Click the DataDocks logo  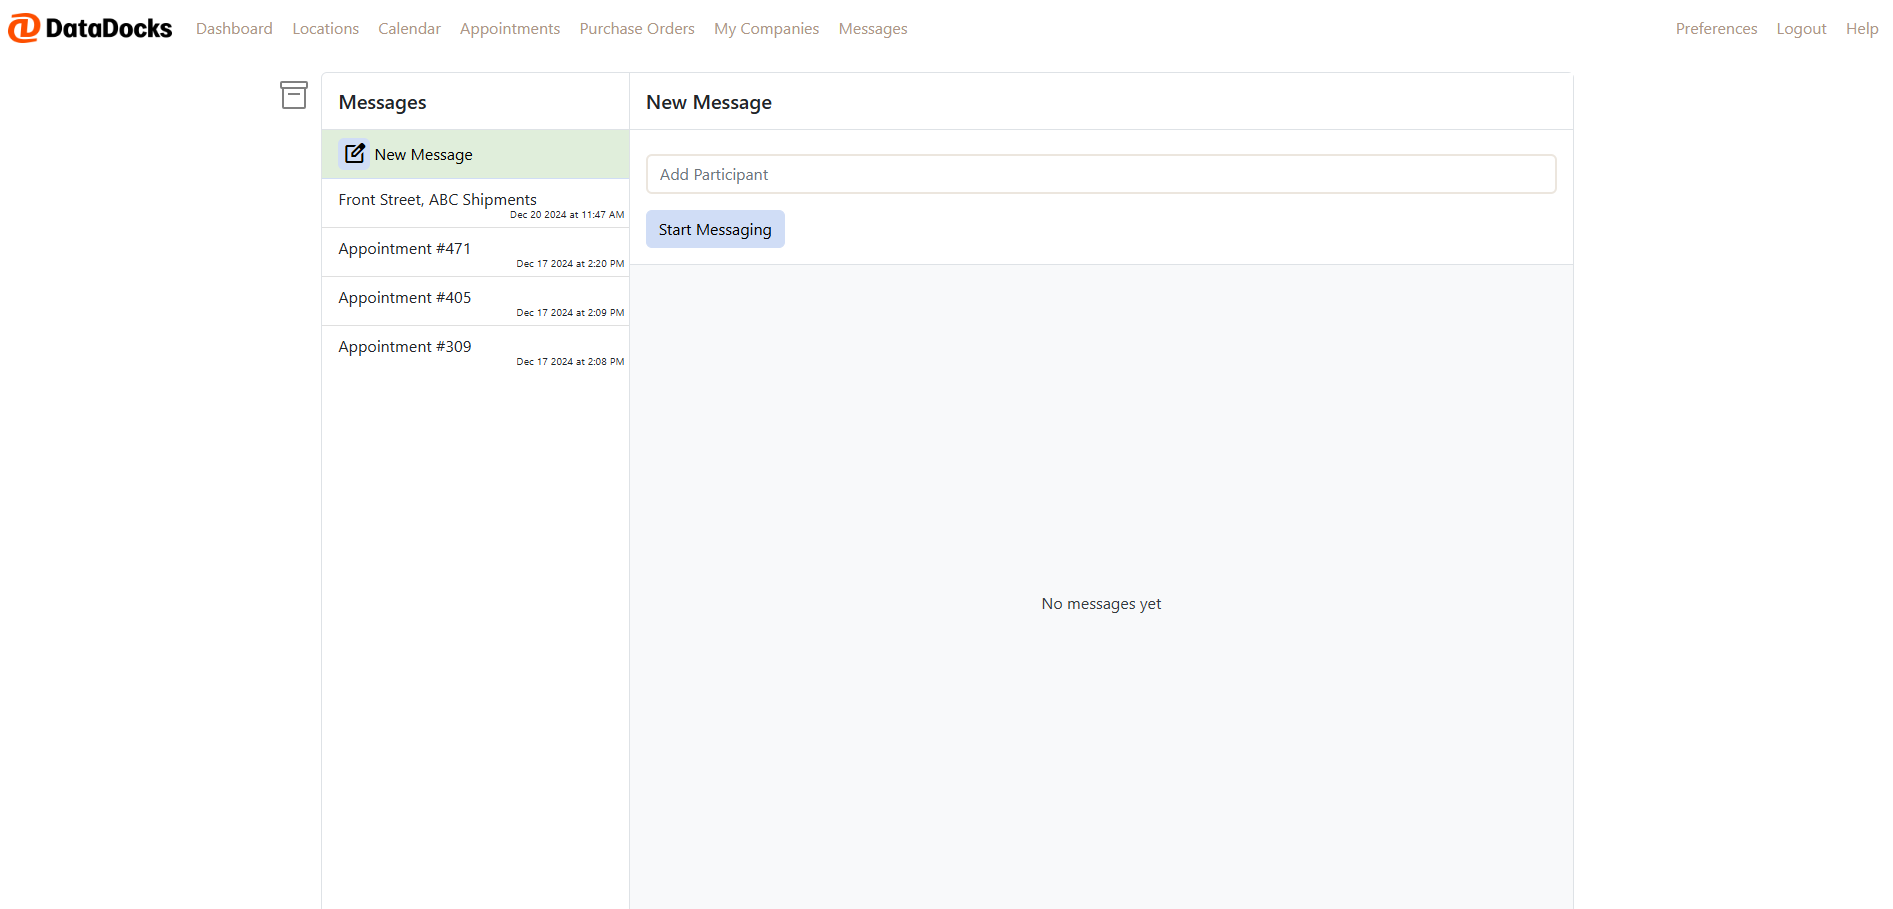pos(90,28)
